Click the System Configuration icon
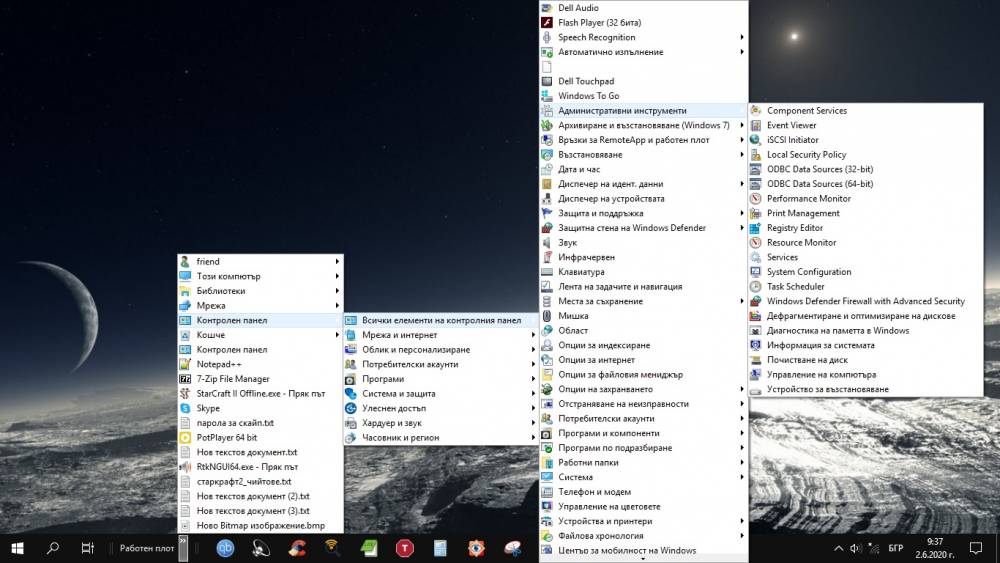1000x563 pixels. coord(756,272)
